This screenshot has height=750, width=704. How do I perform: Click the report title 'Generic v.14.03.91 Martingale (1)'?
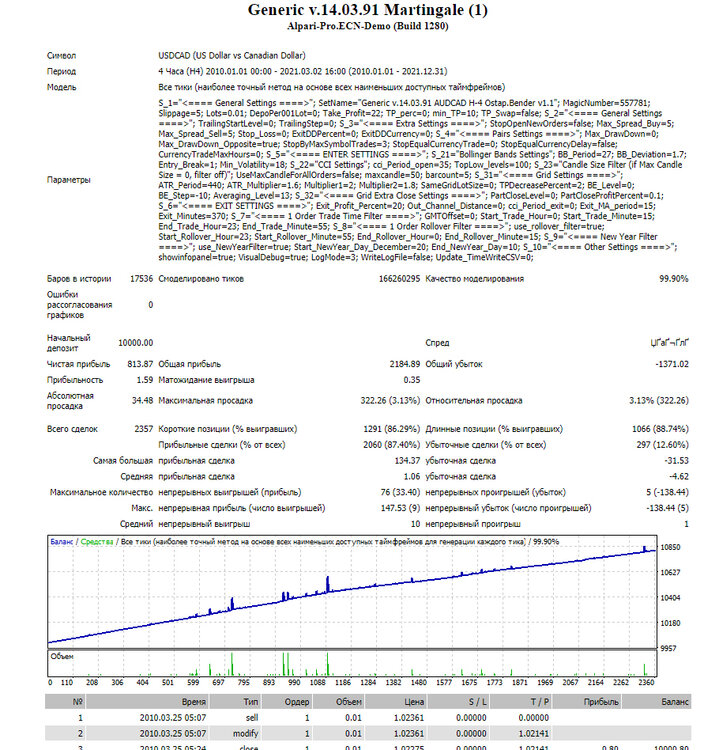click(x=367, y=10)
